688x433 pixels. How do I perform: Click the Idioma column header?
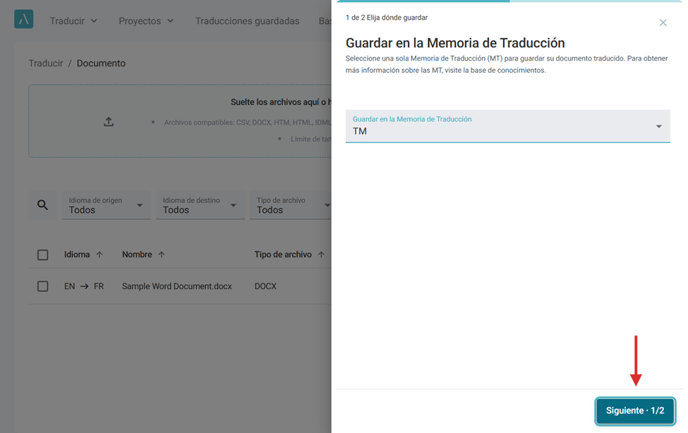click(x=77, y=254)
